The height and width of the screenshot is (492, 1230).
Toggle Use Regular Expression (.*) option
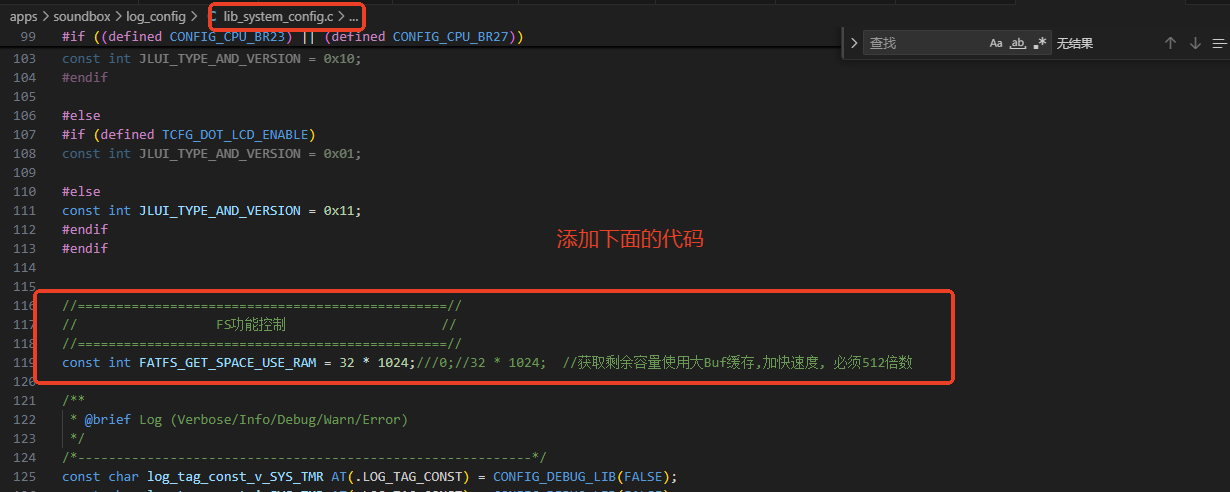click(x=1040, y=43)
